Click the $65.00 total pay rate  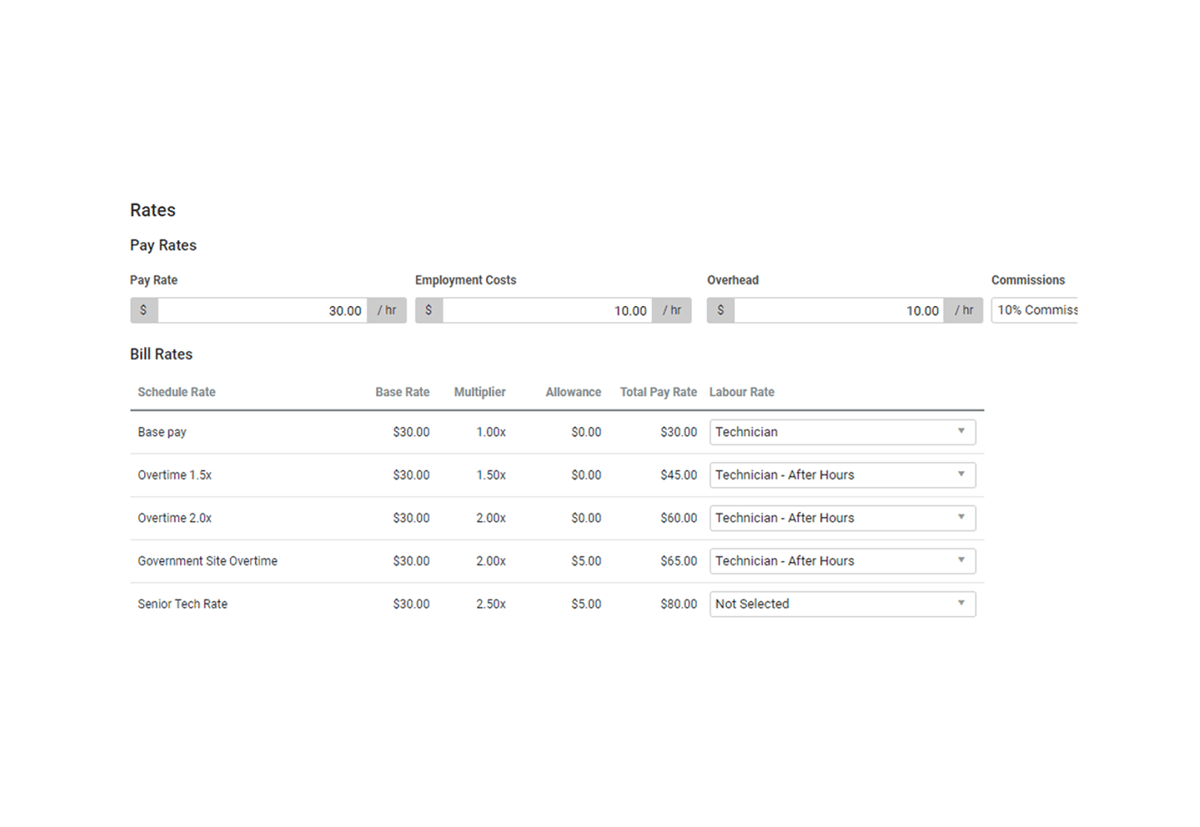(678, 561)
